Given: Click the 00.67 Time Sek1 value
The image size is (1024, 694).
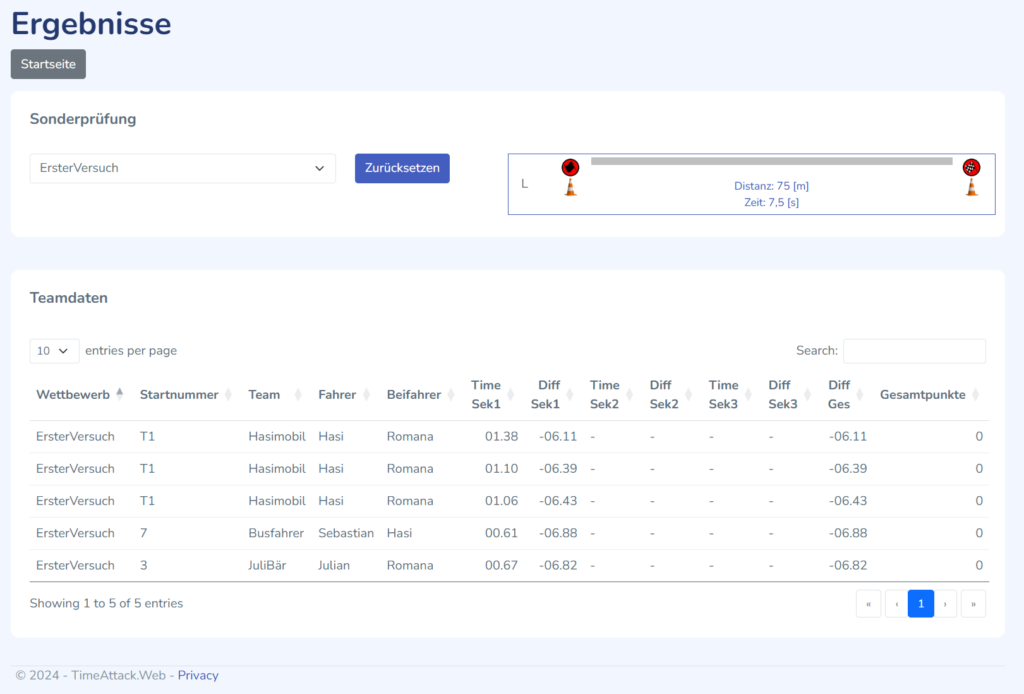Looking at the screenshot, I should pyautogui.click(x=501, y=565).
